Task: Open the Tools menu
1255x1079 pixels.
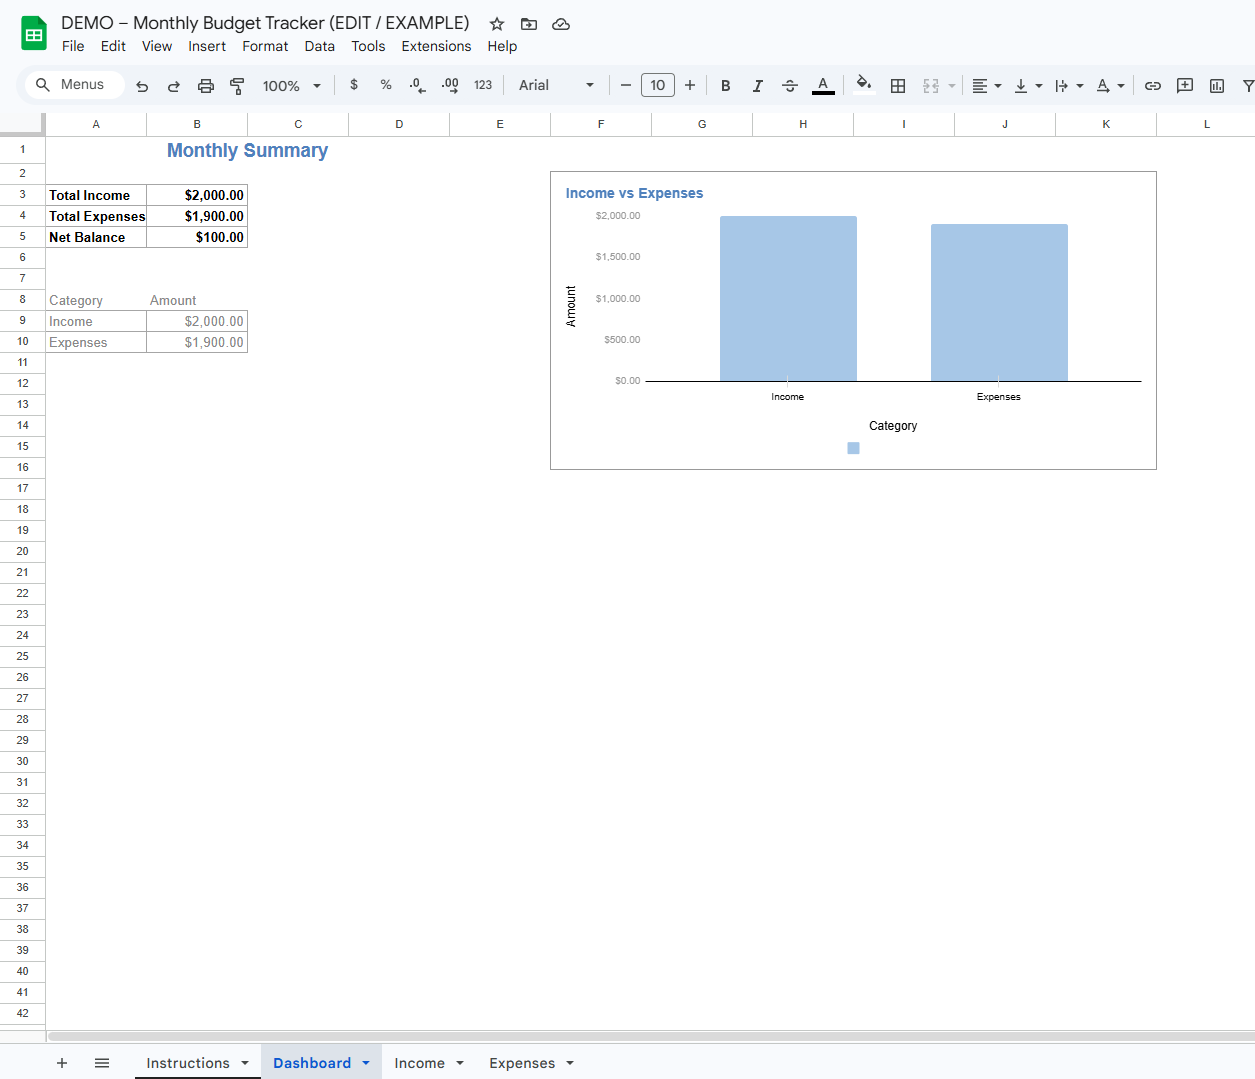Action: (x=368, y=46)
